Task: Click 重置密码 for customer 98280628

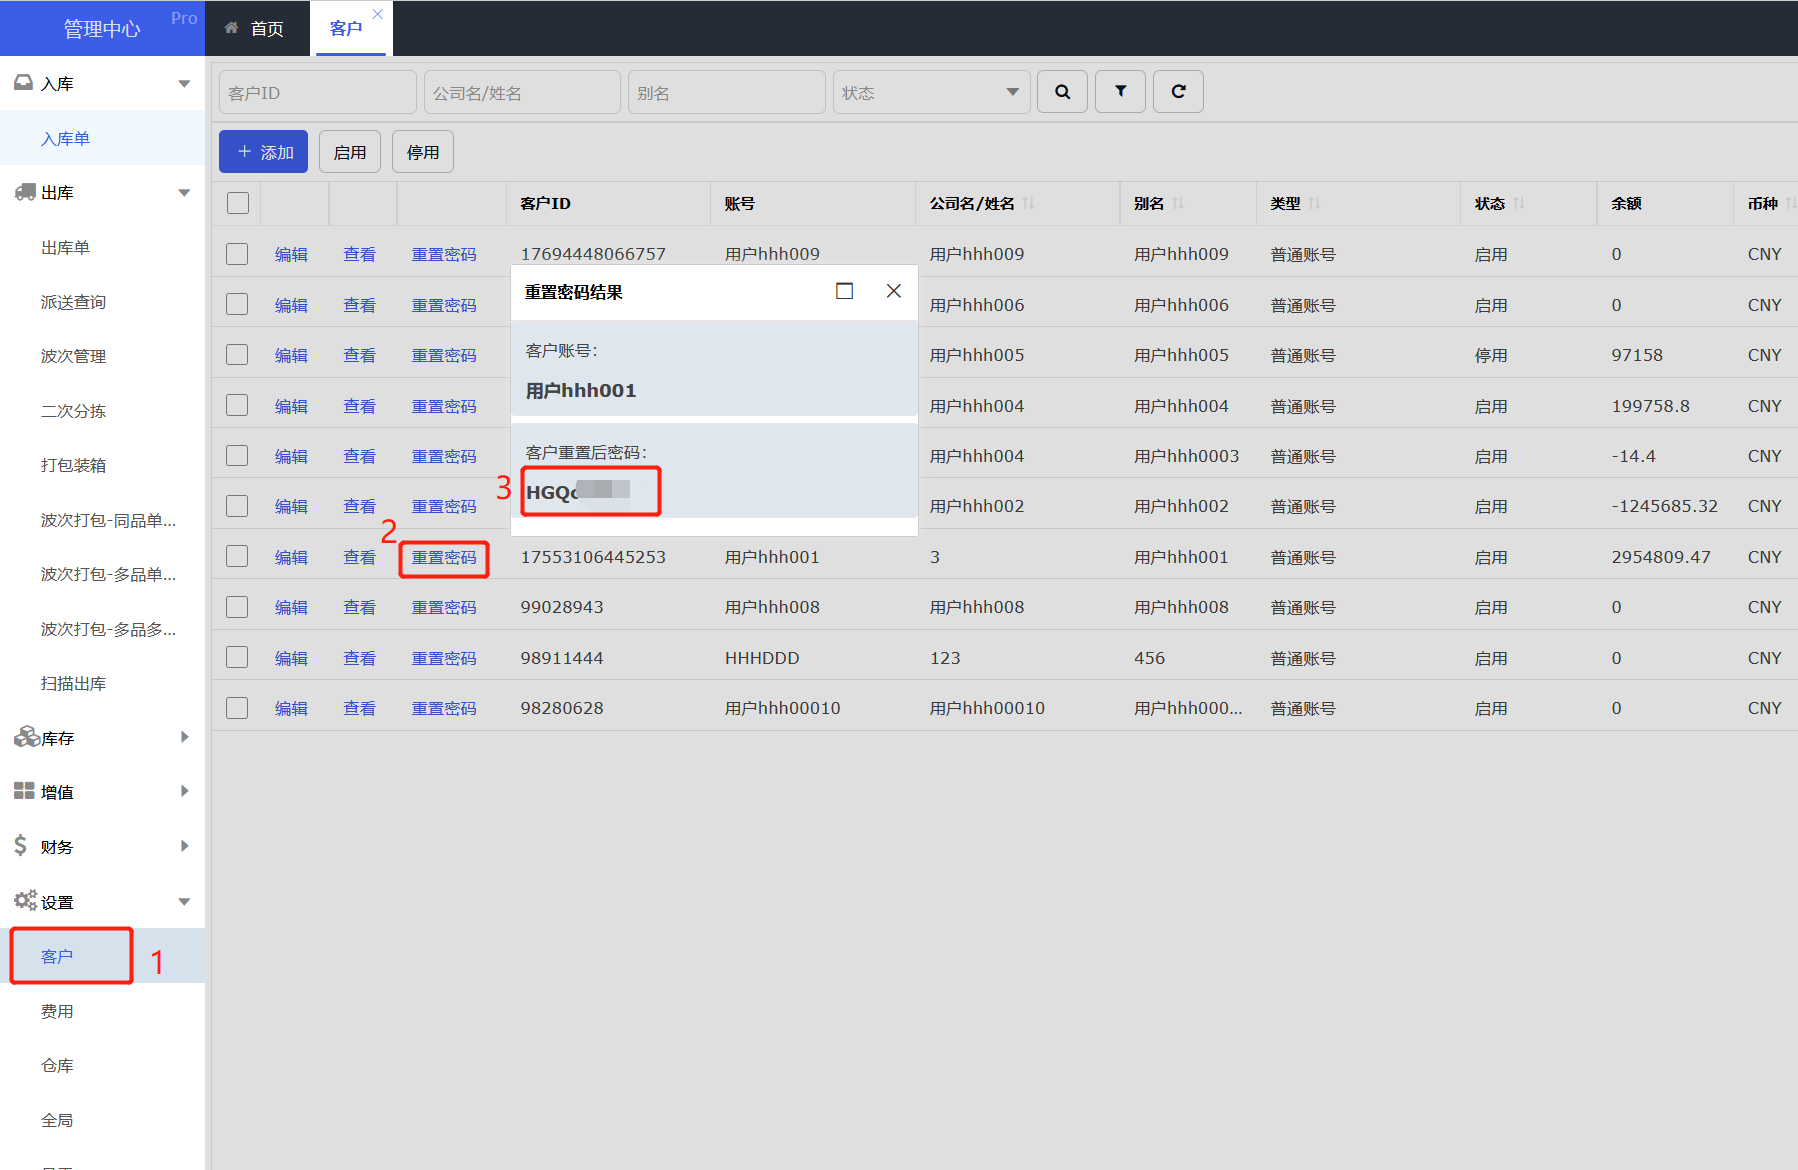Action: click(x=444, y=708)
